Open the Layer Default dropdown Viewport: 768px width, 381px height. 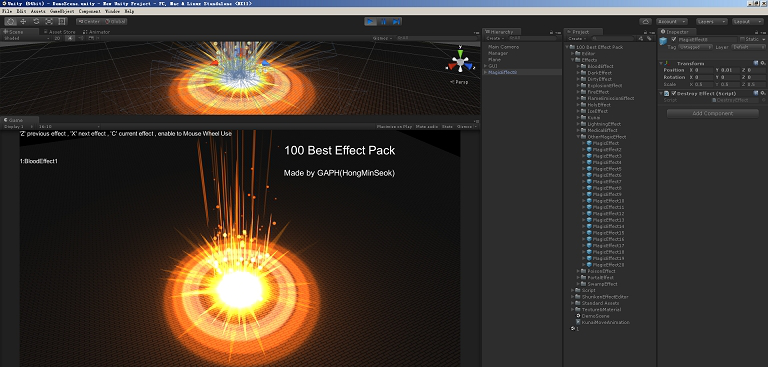tap(748, 47)
